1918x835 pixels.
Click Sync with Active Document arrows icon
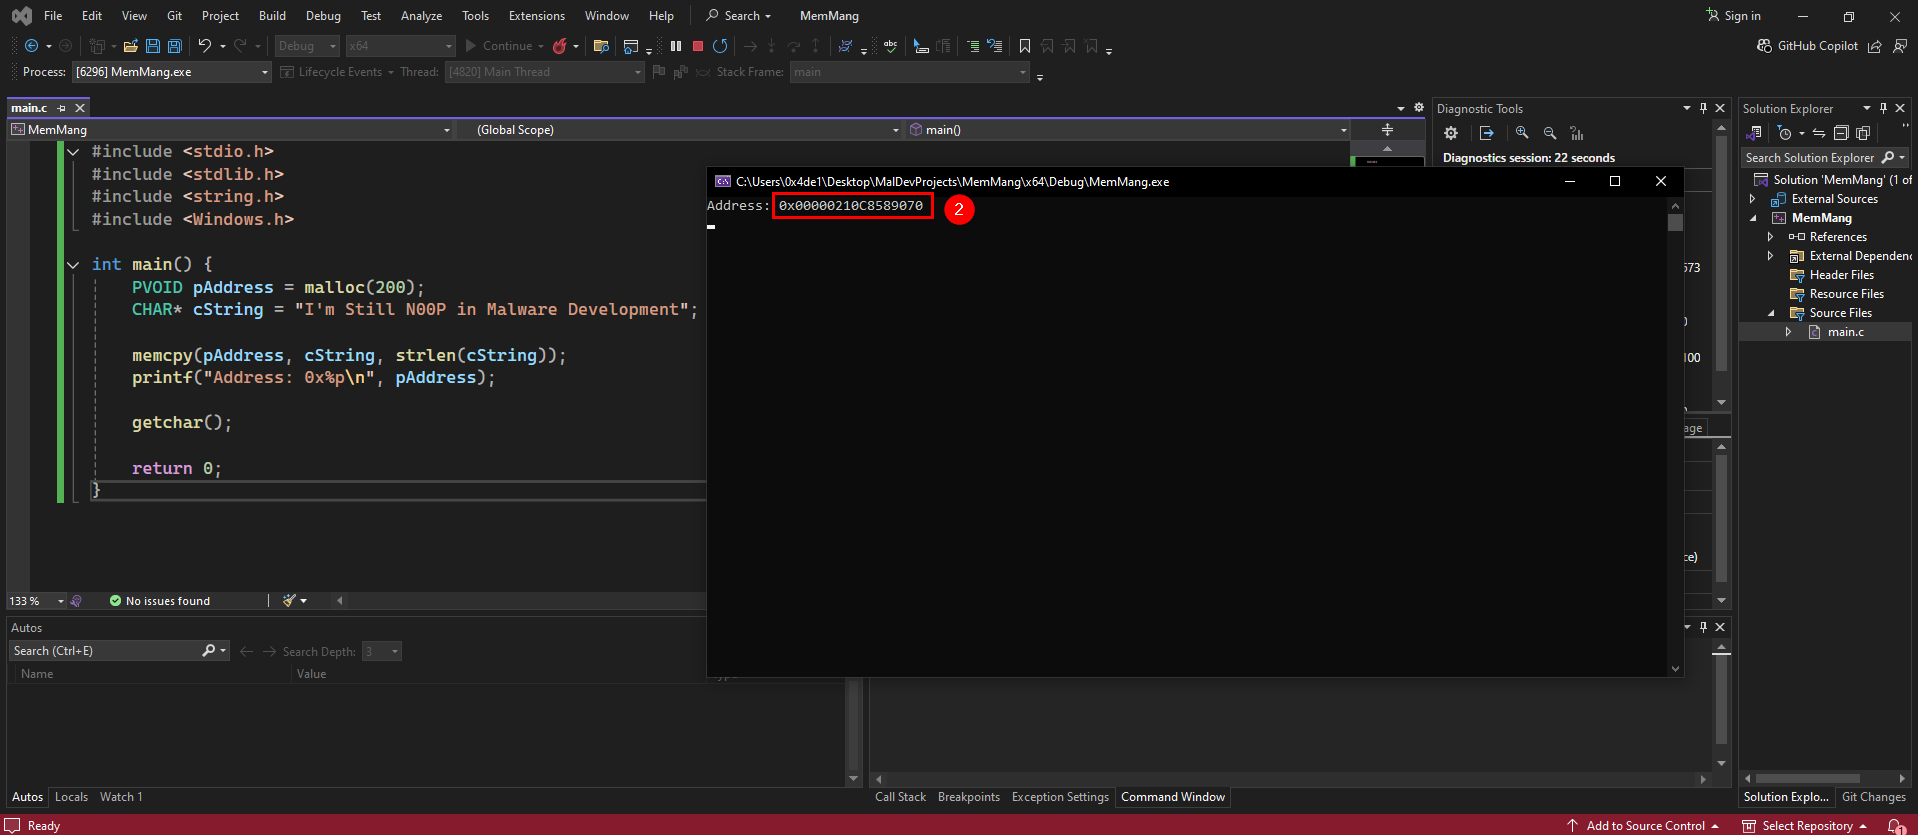coord(1819,133)
